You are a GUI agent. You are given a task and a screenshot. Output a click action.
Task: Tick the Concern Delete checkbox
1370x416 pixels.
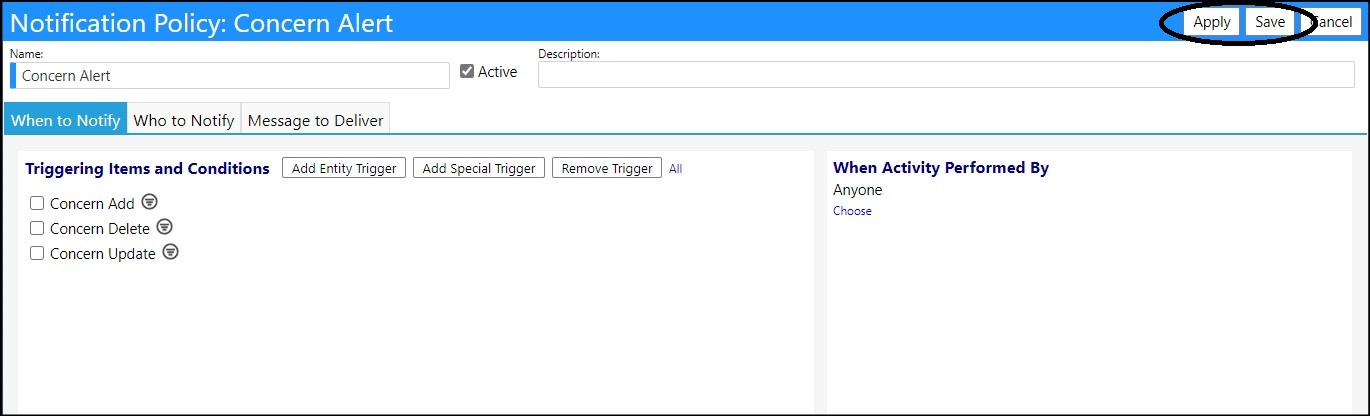point(37,228)
